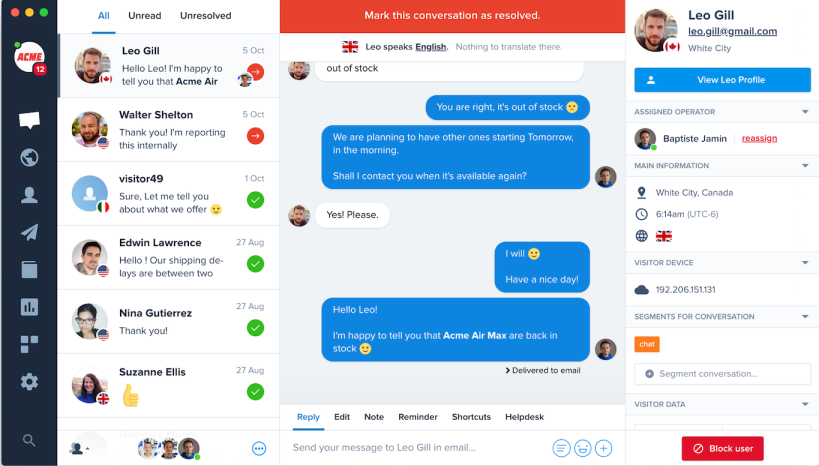
Task: Toggle resolved checkmark on visitor49 conversation
Action: coord(255,200)
